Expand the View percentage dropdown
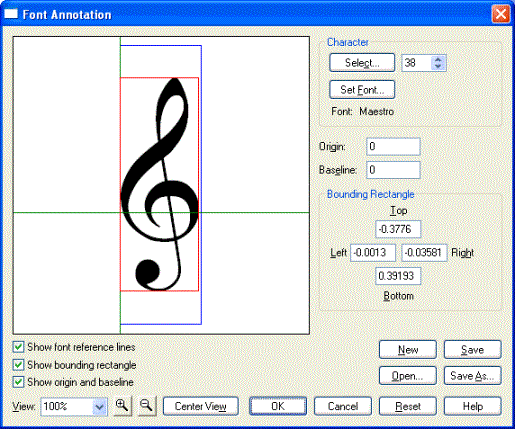 pyautogui.click(x=99, y=407)
